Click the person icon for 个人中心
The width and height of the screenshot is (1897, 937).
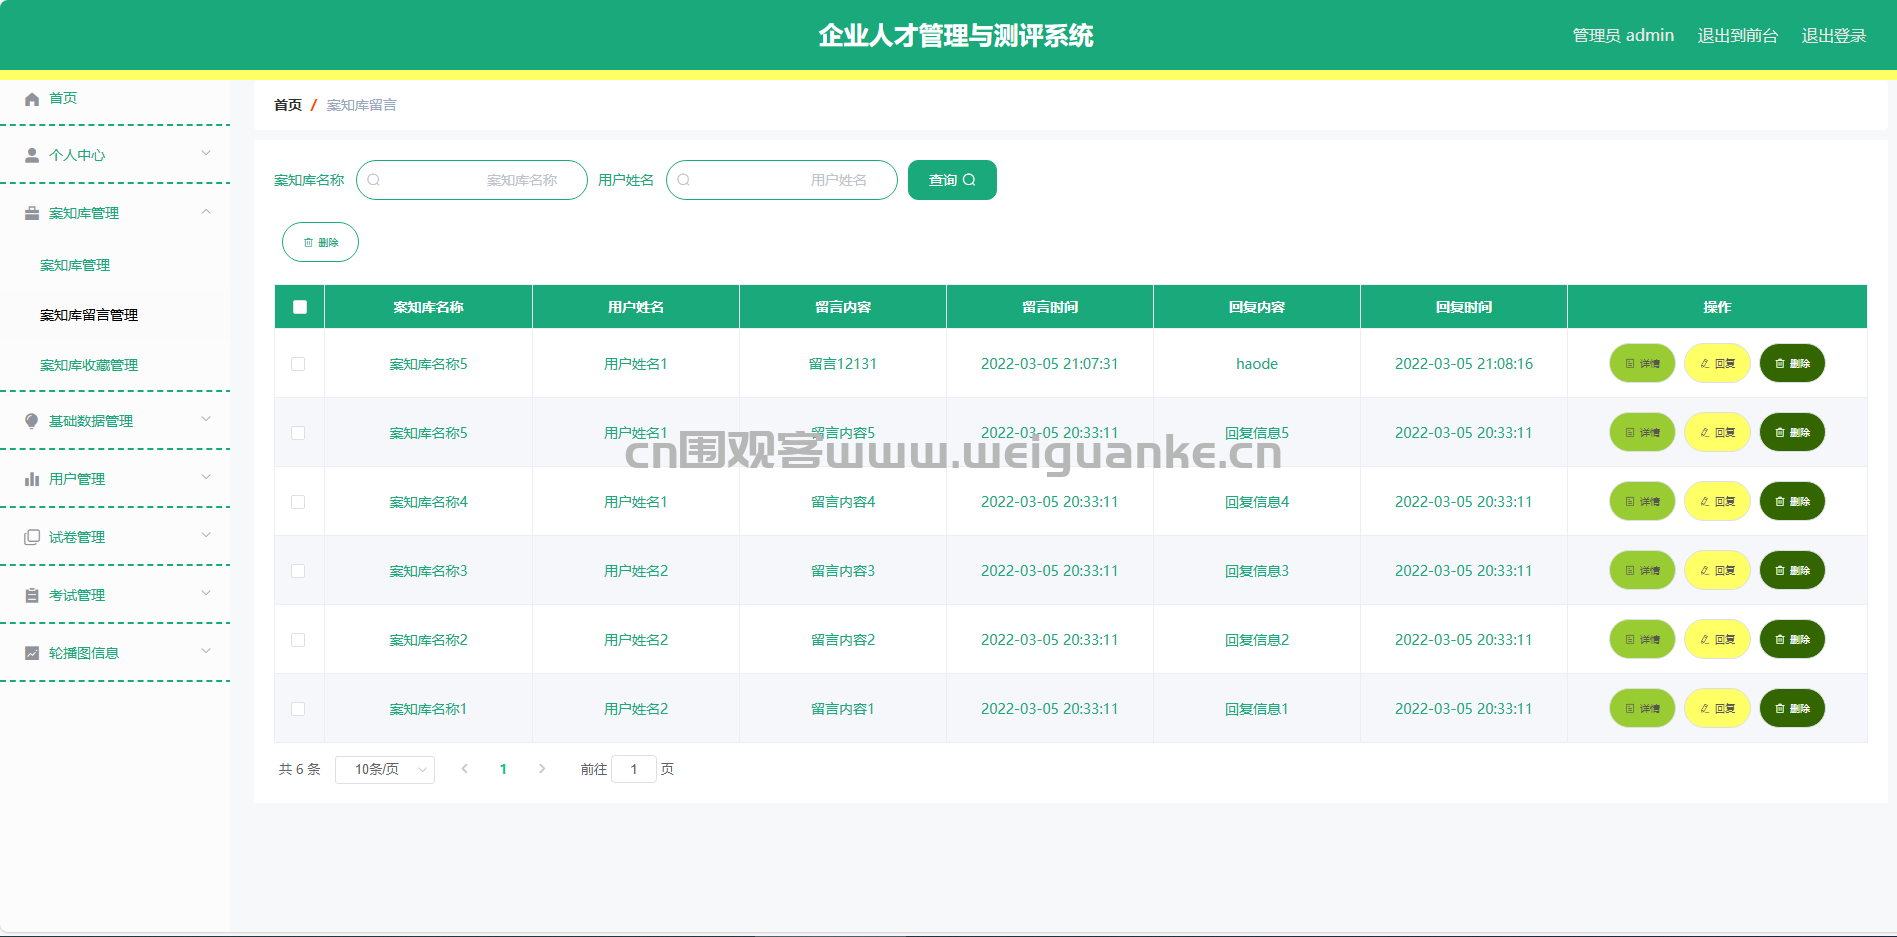coord(32,155)
